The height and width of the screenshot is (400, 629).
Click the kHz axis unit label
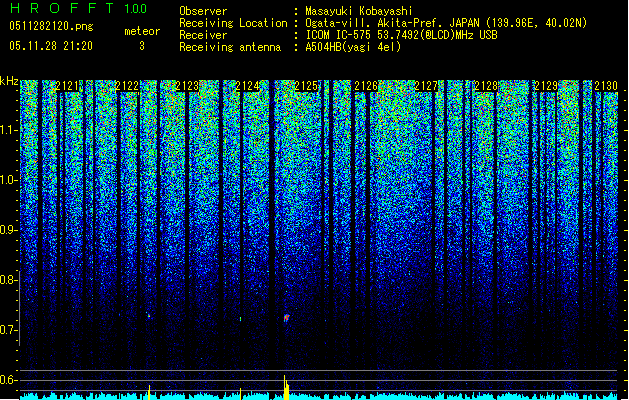point(9,81)
